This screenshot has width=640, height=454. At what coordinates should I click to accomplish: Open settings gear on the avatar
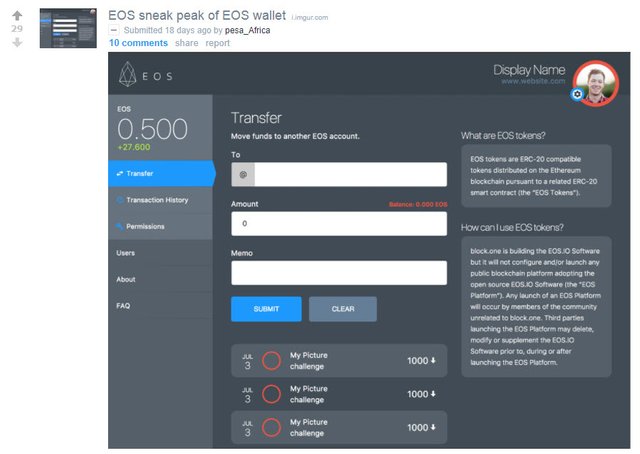[577, 94]
